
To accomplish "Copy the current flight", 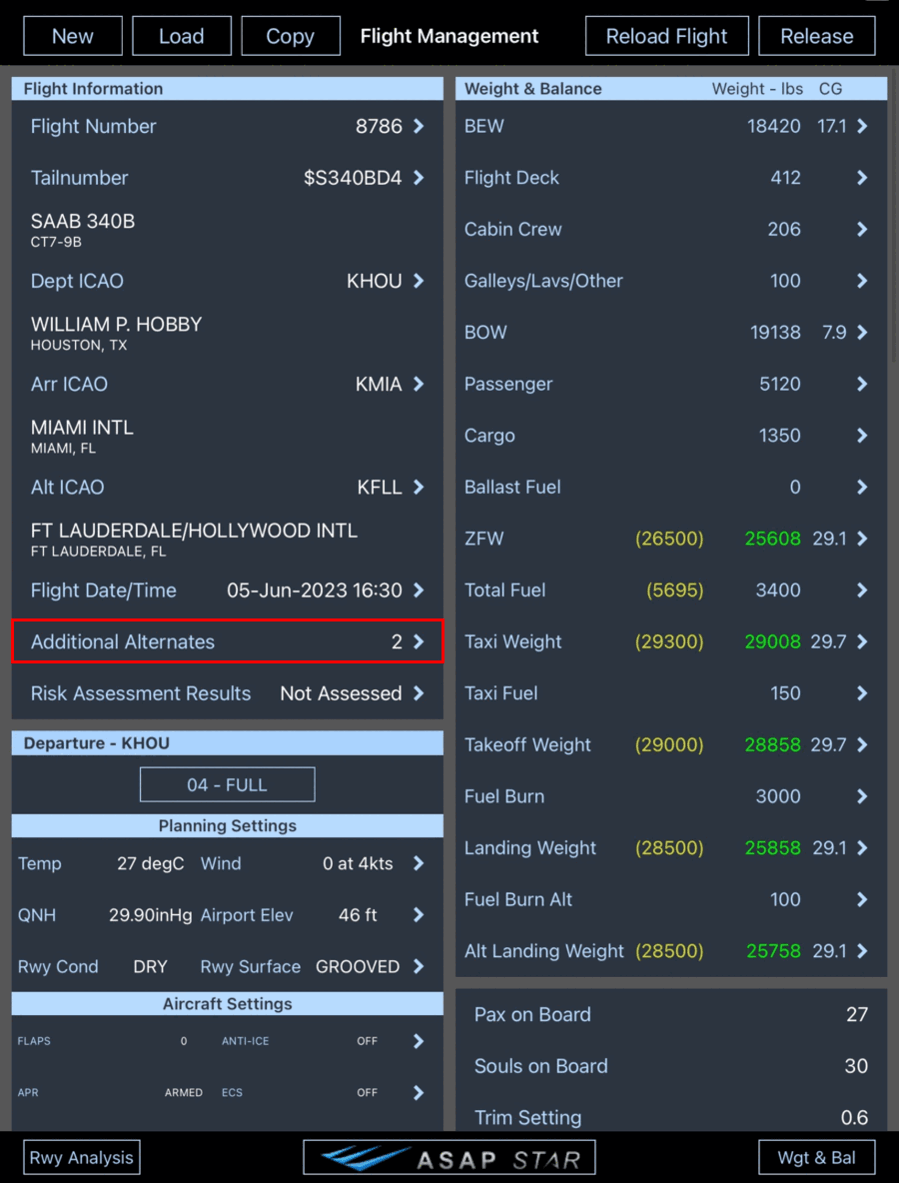I will click(x=290, y=36).
